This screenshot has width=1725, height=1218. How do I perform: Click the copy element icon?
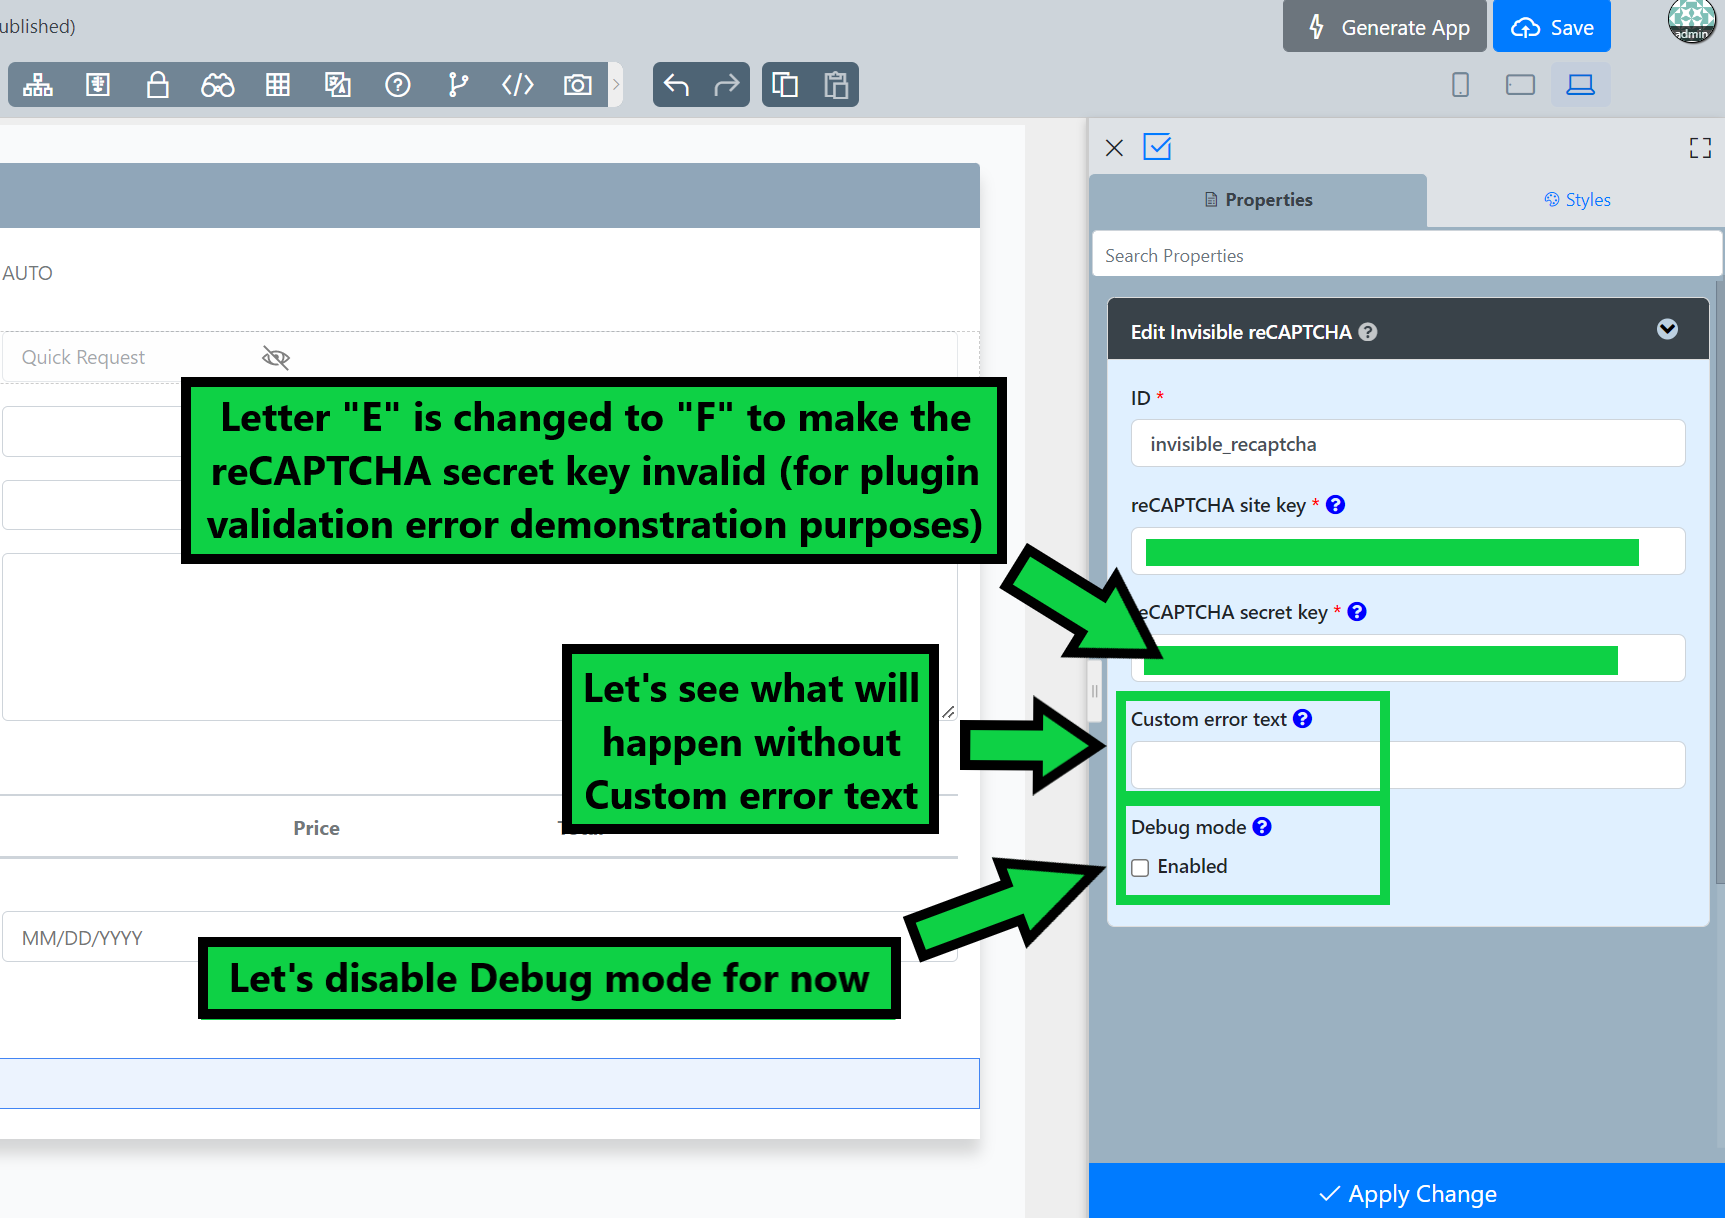(786, 85)
